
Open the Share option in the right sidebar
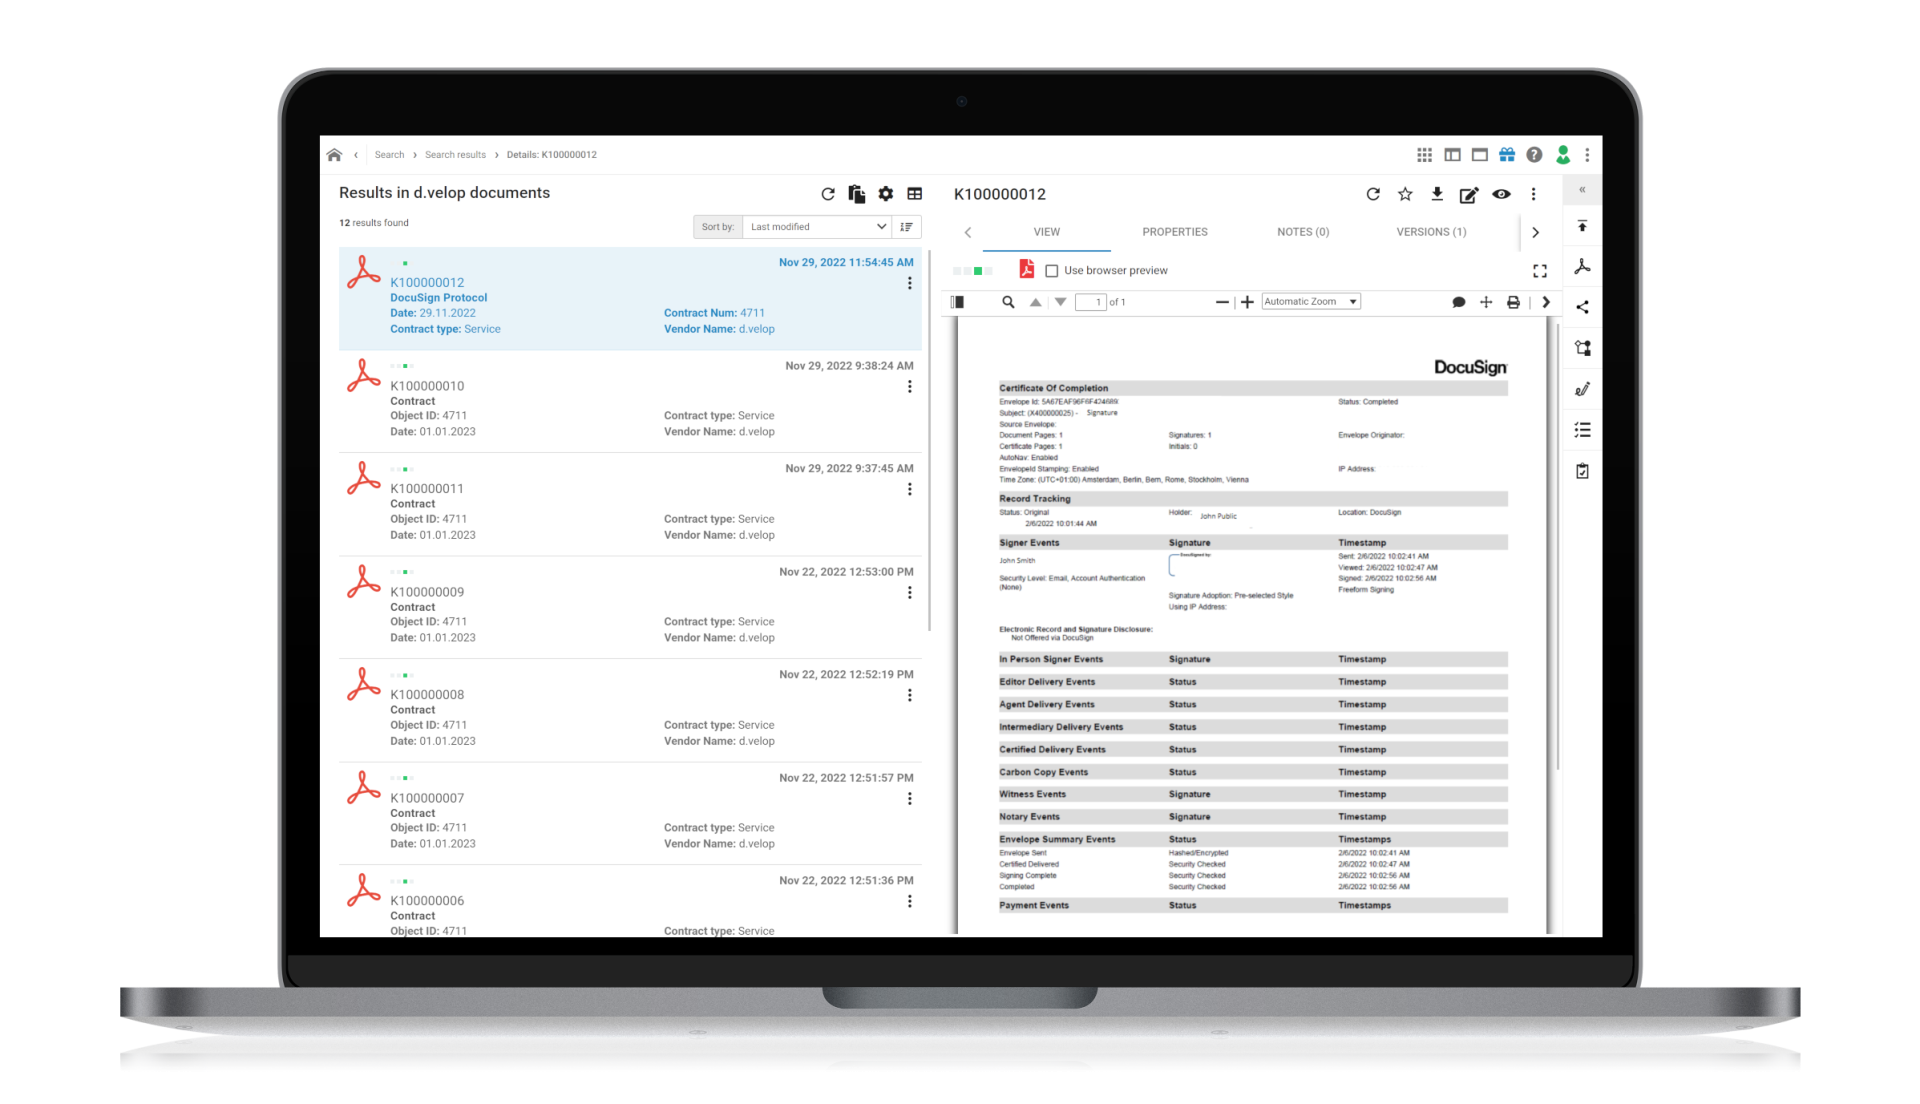pyautogui.click(x=1583, y=307)
